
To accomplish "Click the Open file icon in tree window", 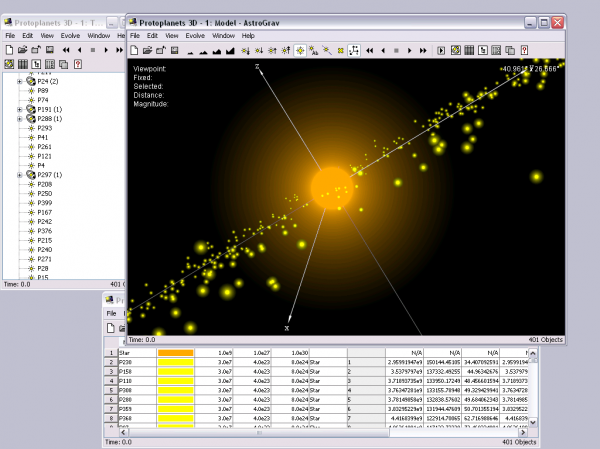I will [x=22, y=49].
